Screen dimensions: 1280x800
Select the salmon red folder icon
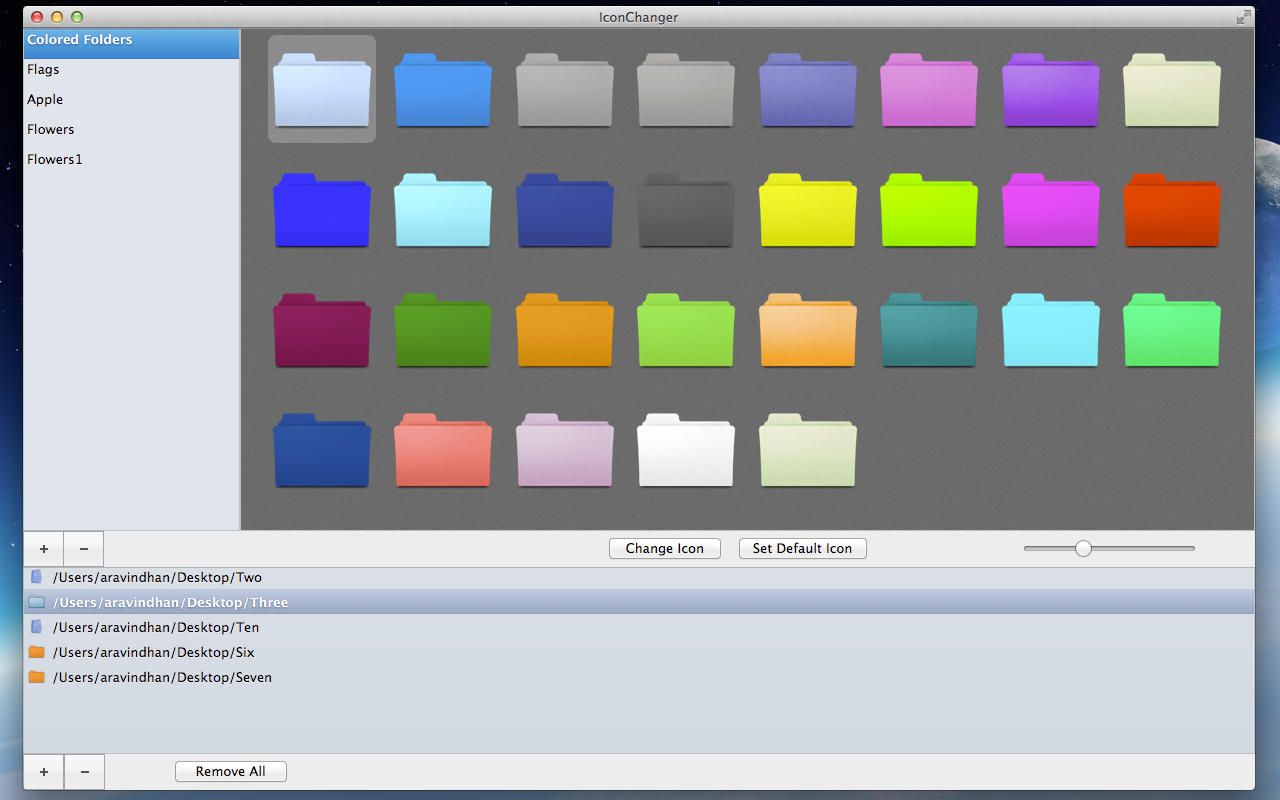click(443, 451)
